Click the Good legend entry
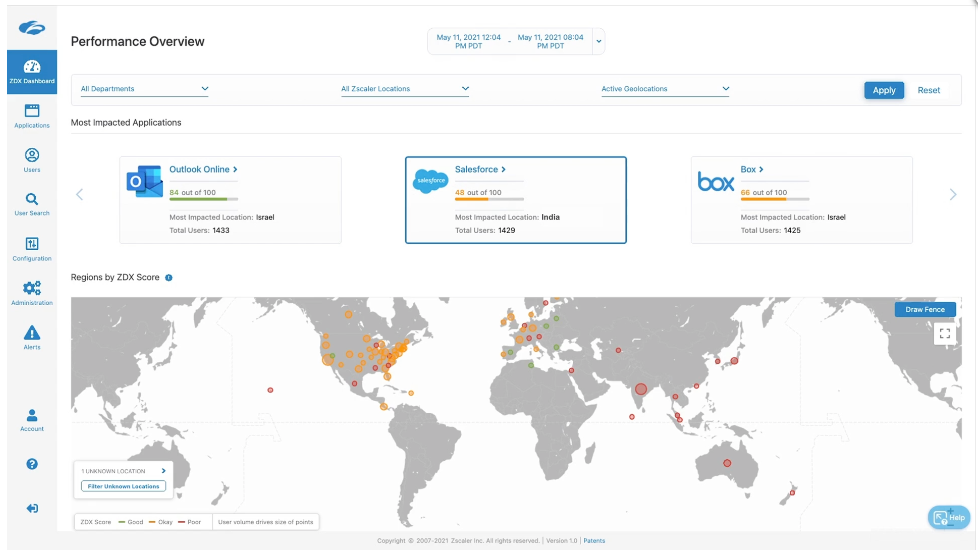The height and width of the screenshot is (550, 978). click(131, 522)
